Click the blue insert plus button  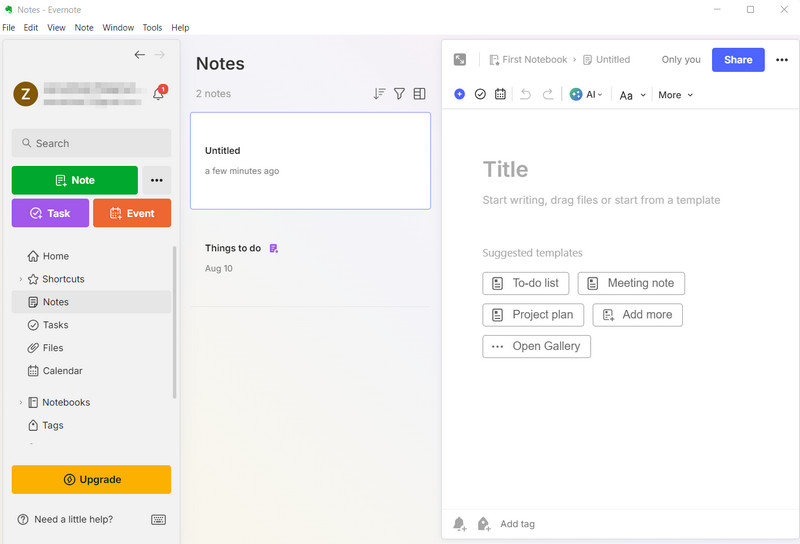tap(460, 94)
